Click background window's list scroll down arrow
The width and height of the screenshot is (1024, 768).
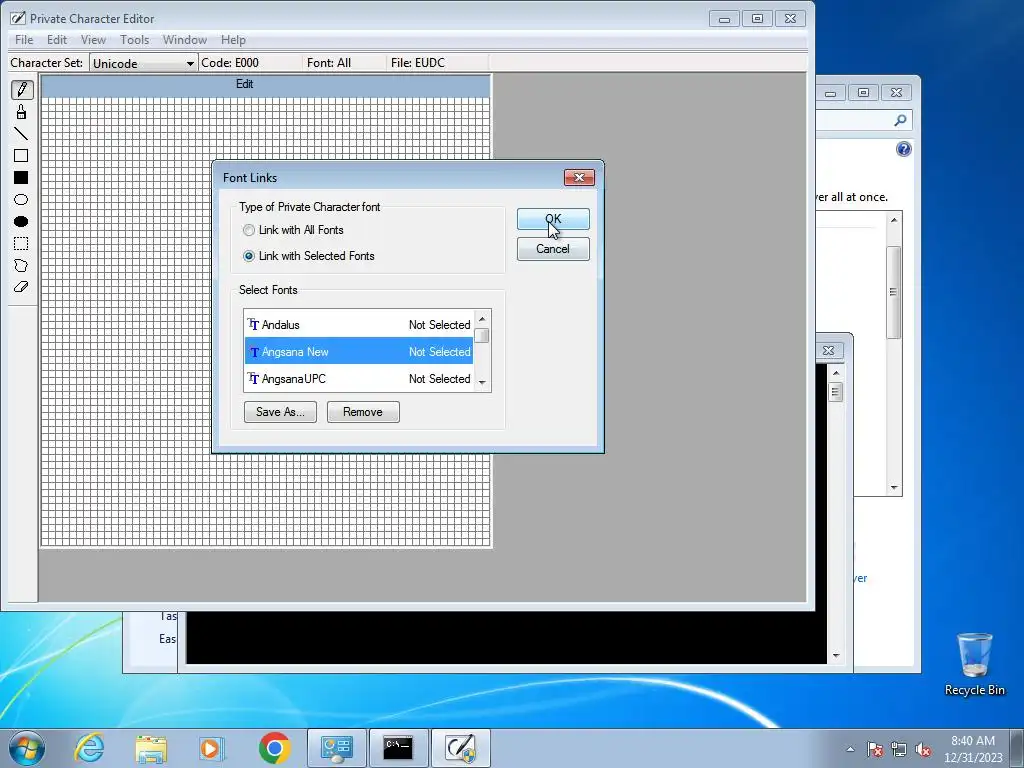tap(894, 488)
